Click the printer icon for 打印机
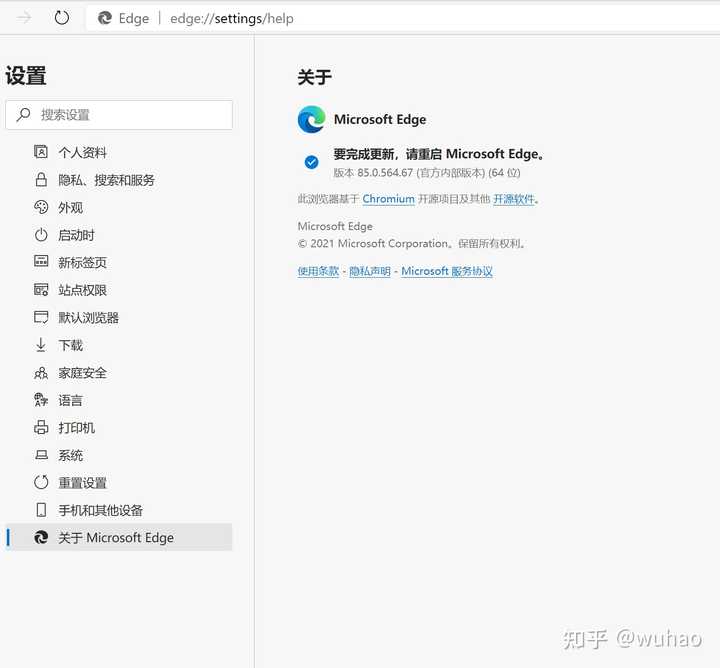 click(41, 427)
